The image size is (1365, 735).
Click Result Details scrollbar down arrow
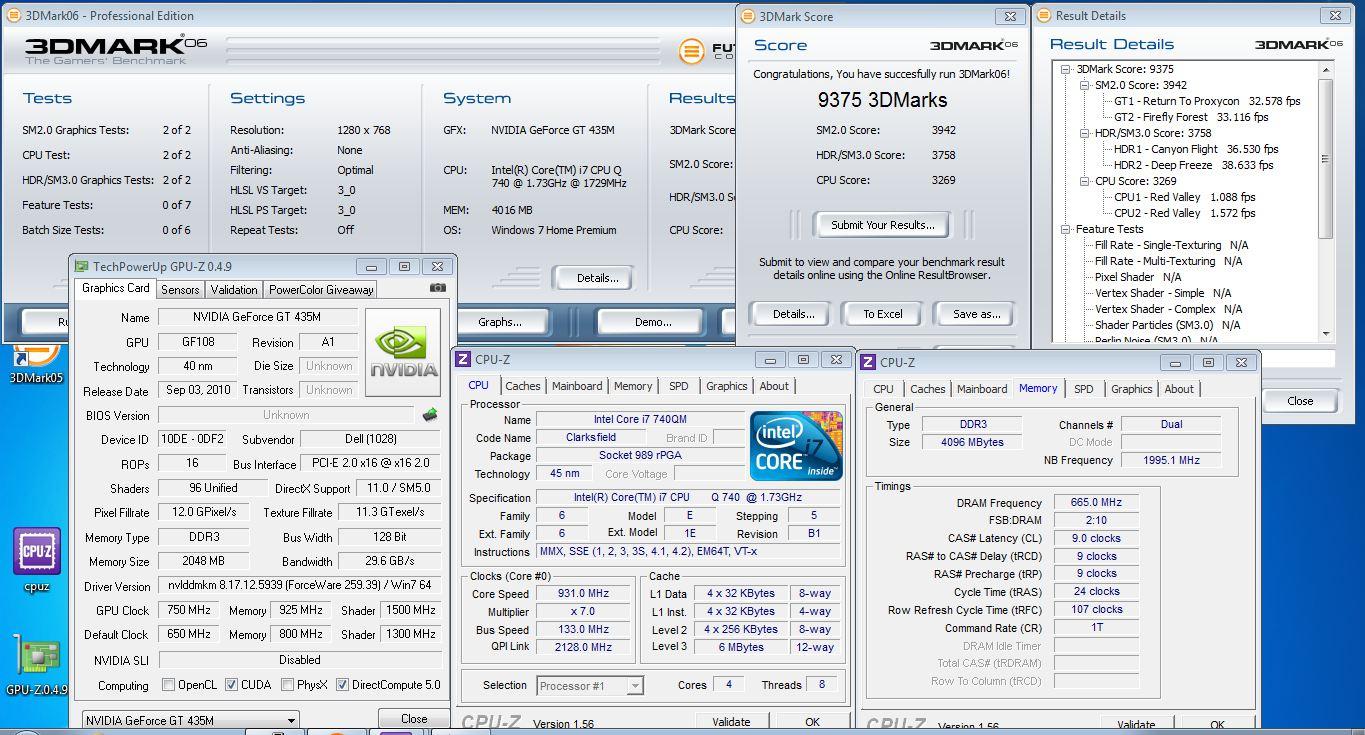(1327, 334)
